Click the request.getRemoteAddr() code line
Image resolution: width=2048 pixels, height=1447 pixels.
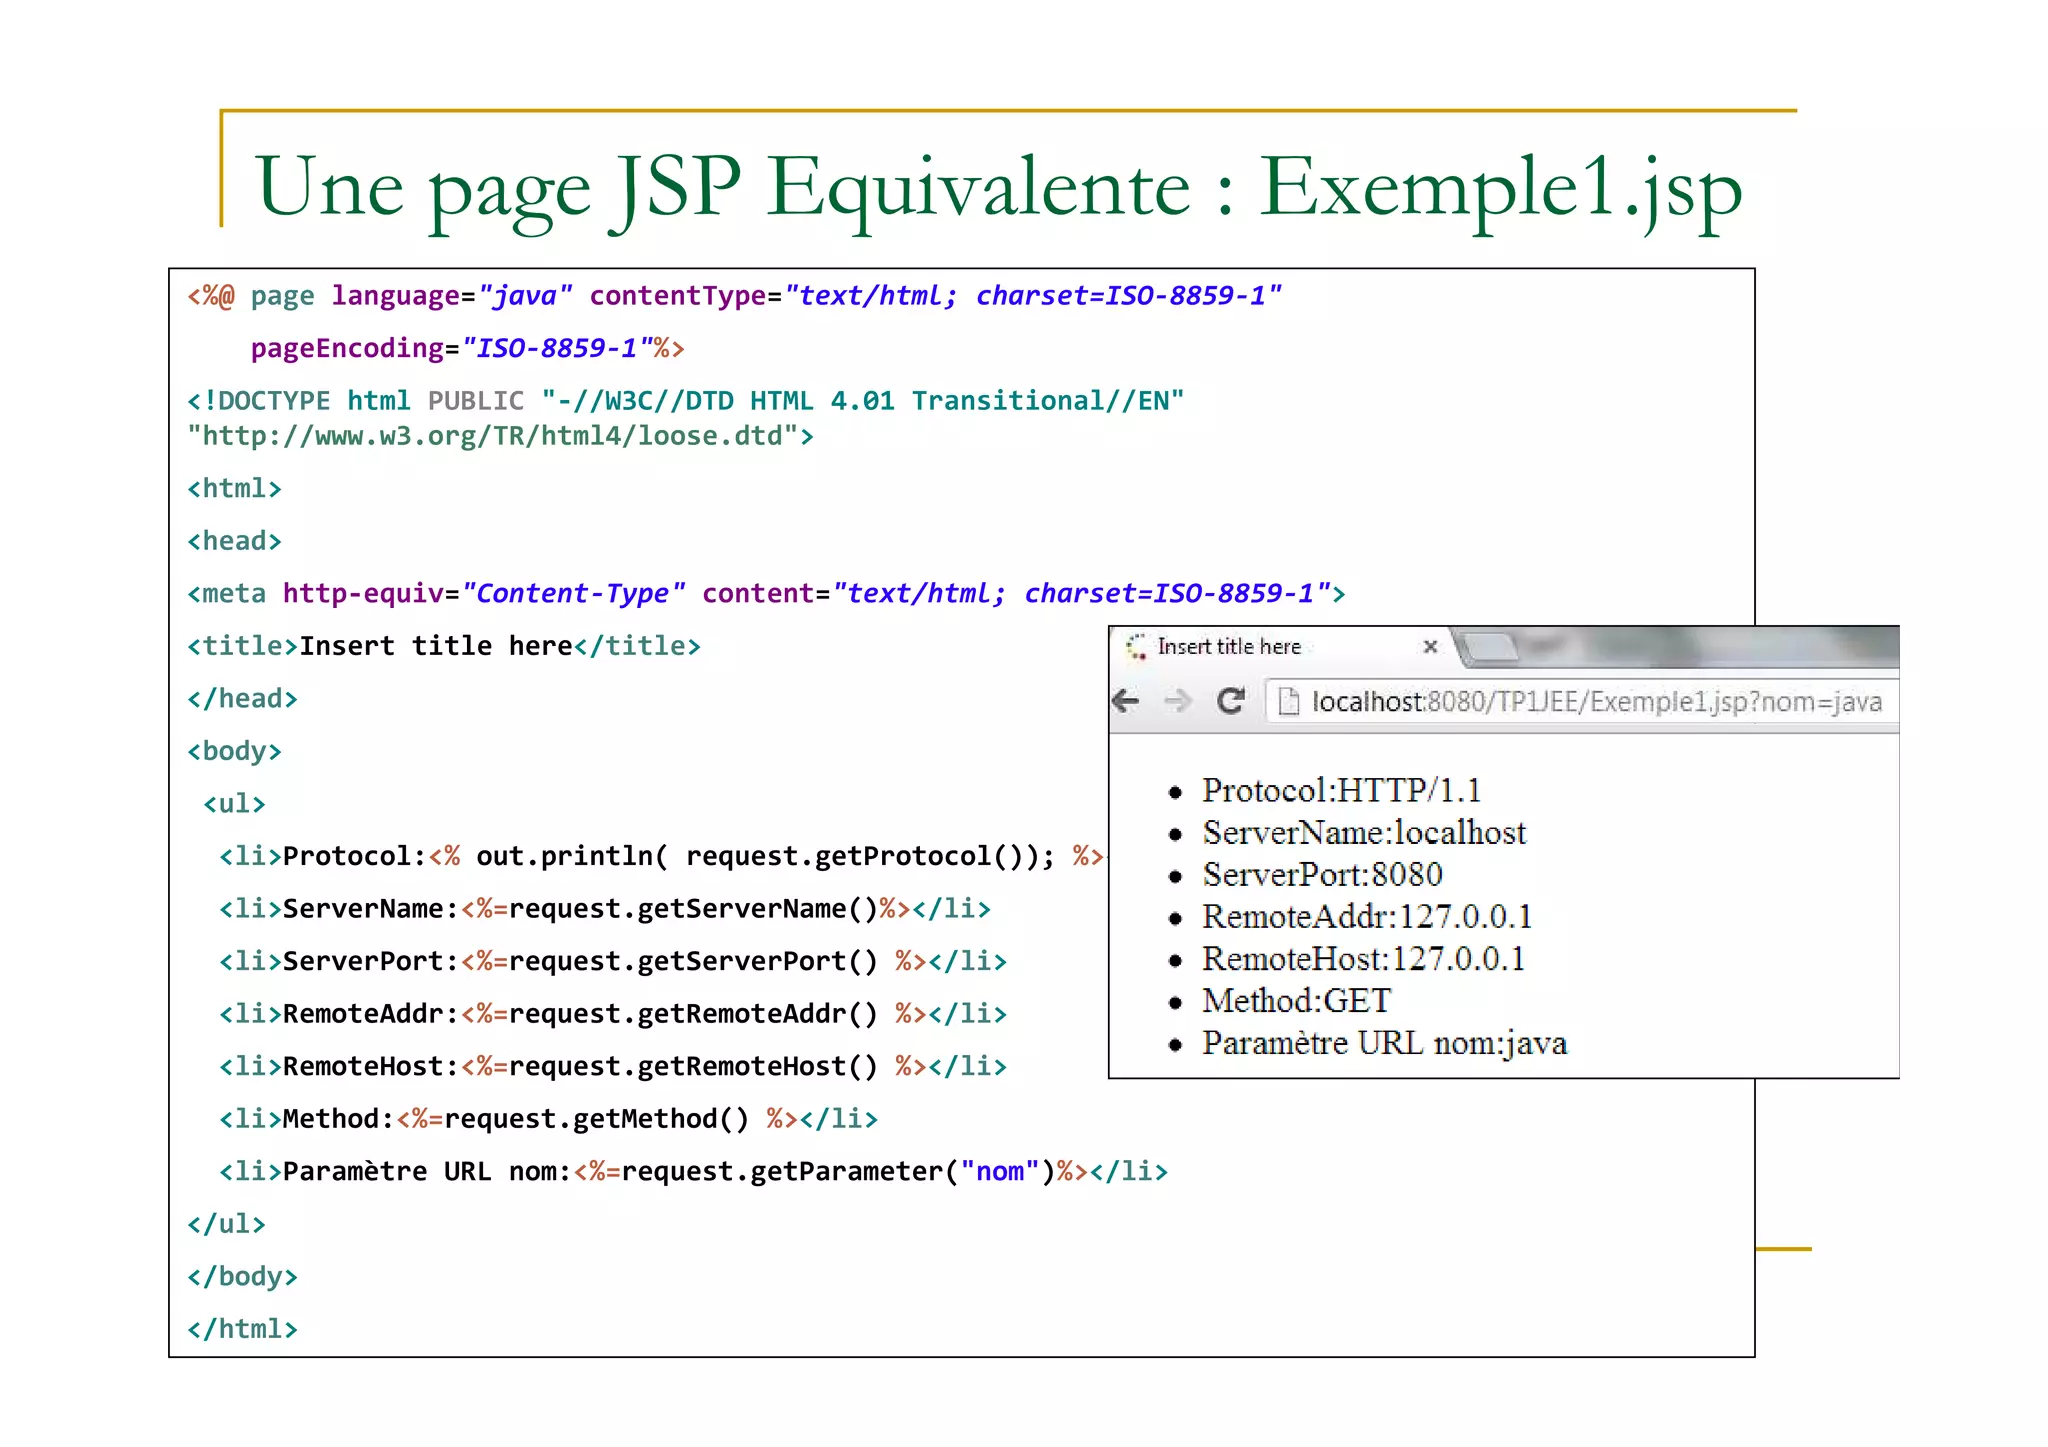tap(613, 1014)
